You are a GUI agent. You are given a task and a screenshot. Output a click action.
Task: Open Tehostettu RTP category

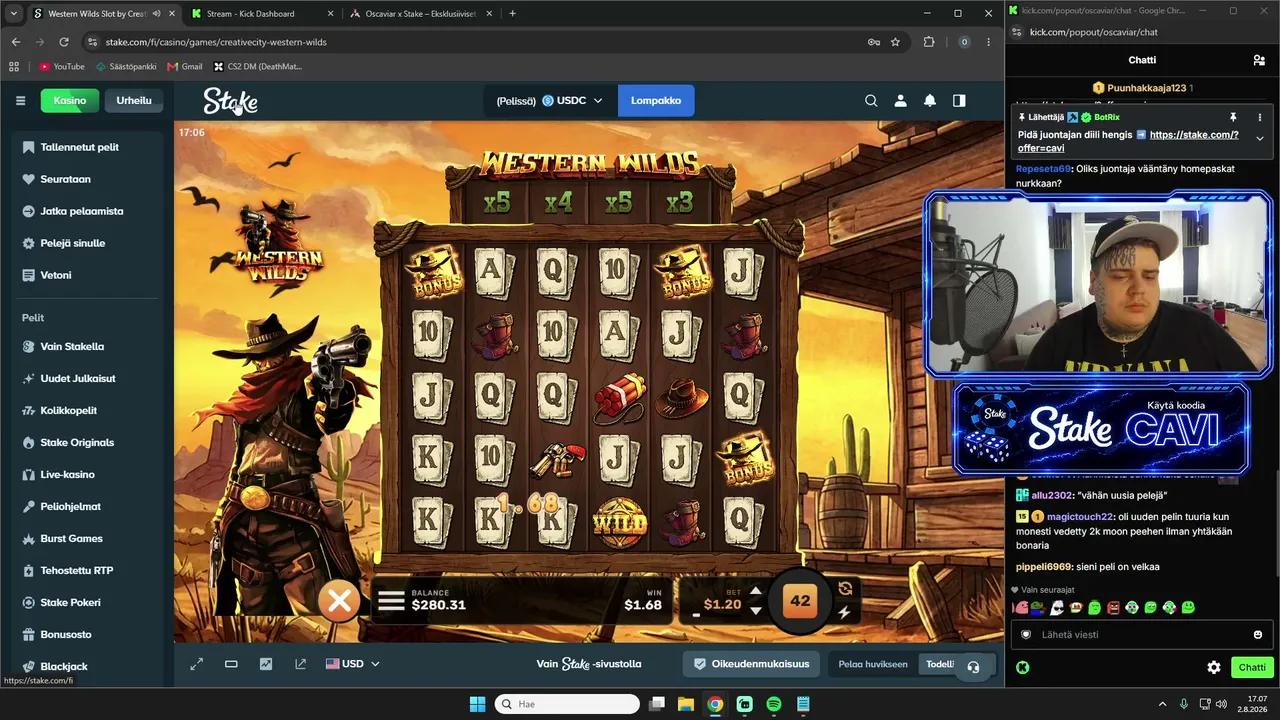coord(88,570)
